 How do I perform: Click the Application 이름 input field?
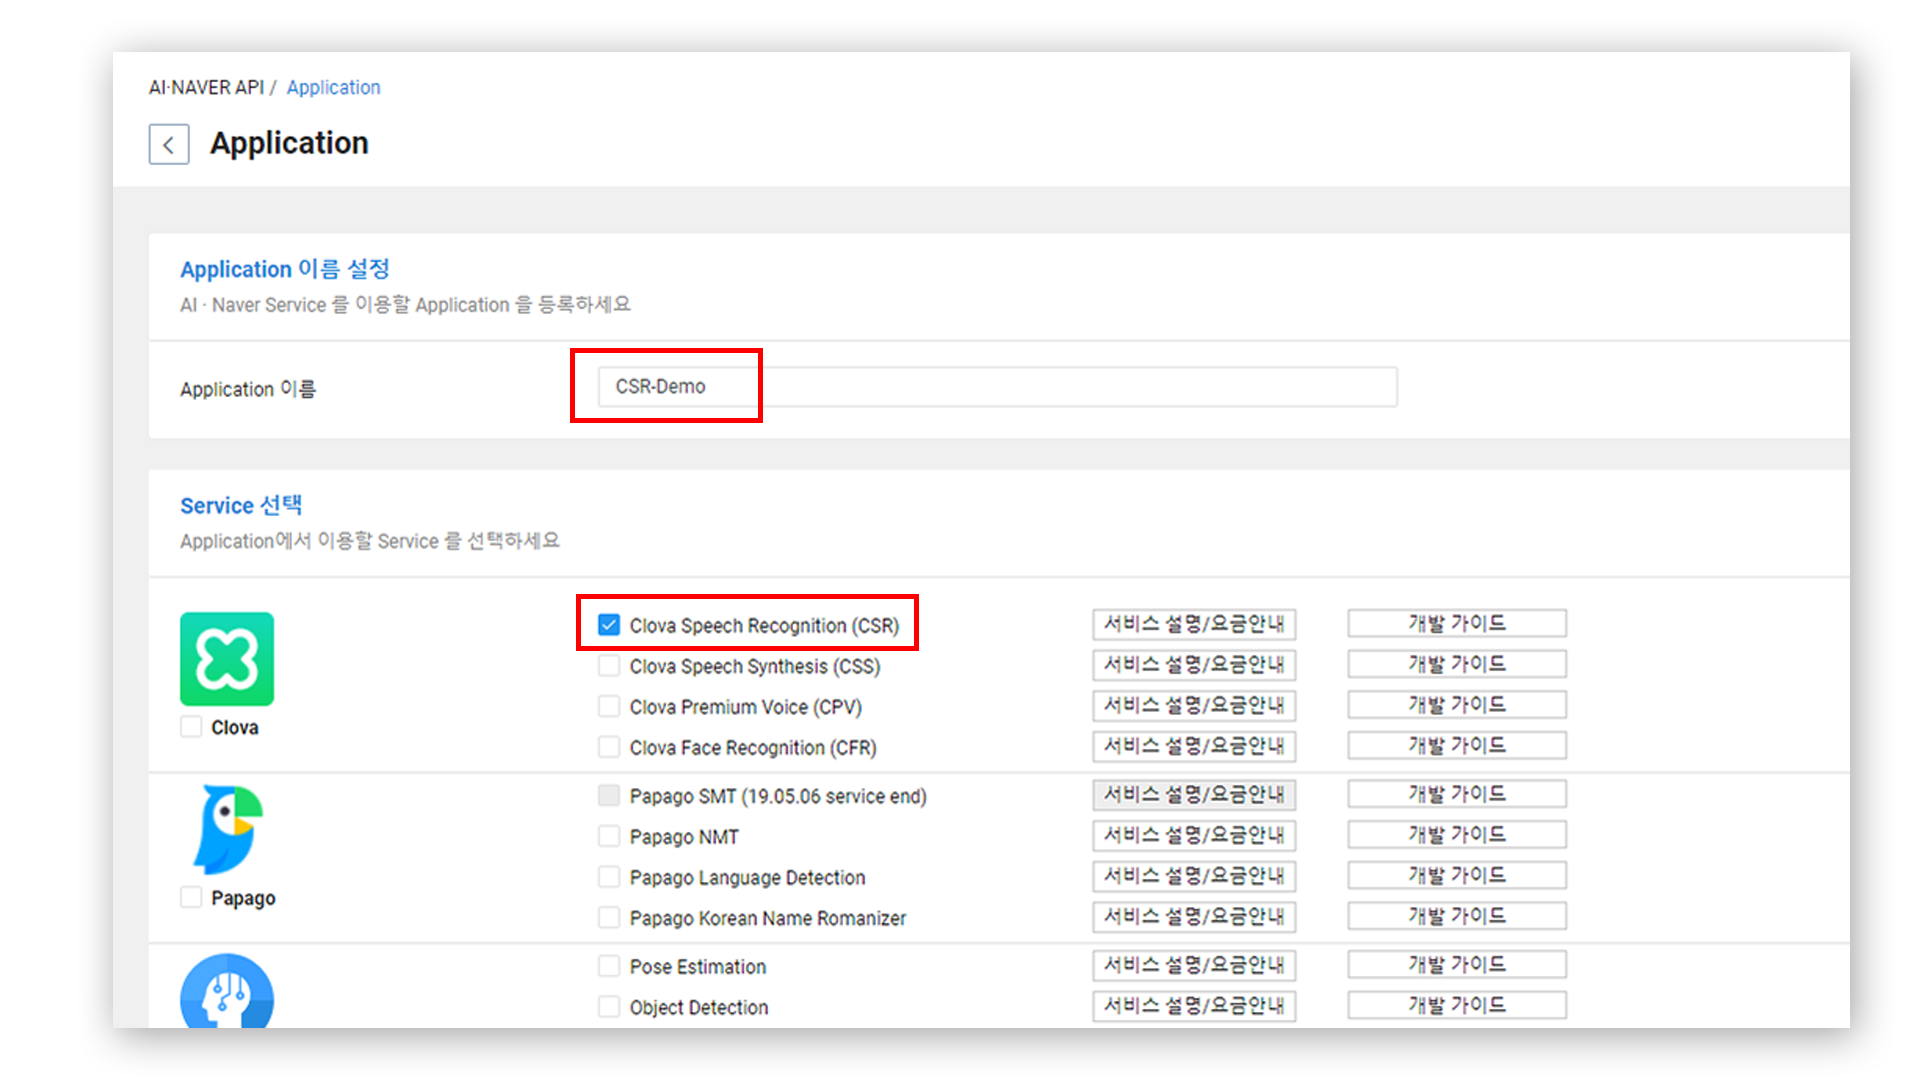(x=996, y=386)
